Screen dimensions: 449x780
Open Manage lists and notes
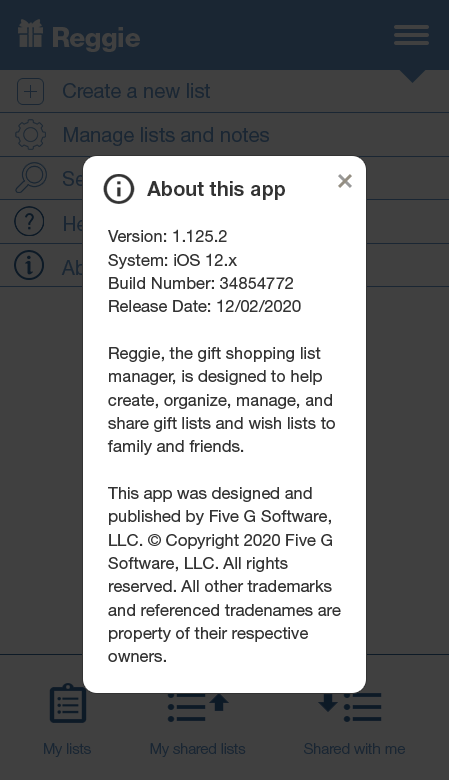(x=166, y=135)
